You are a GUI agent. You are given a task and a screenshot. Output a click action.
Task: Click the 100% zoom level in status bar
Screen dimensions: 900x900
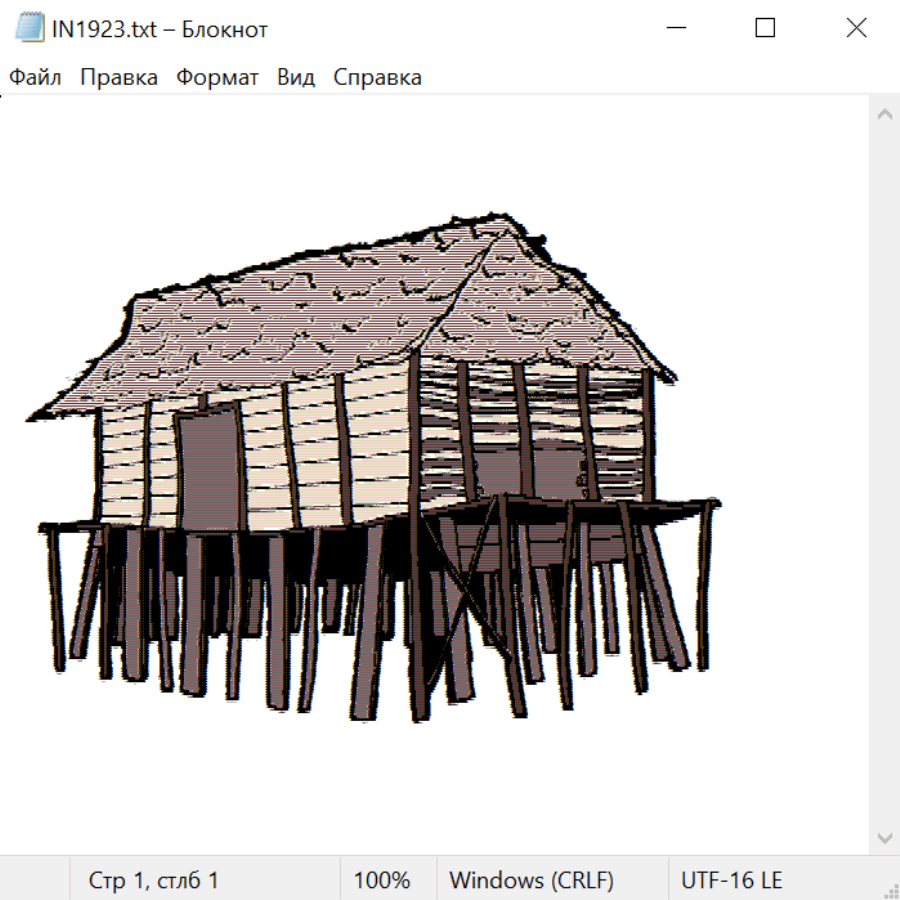(x=382, y=881)
